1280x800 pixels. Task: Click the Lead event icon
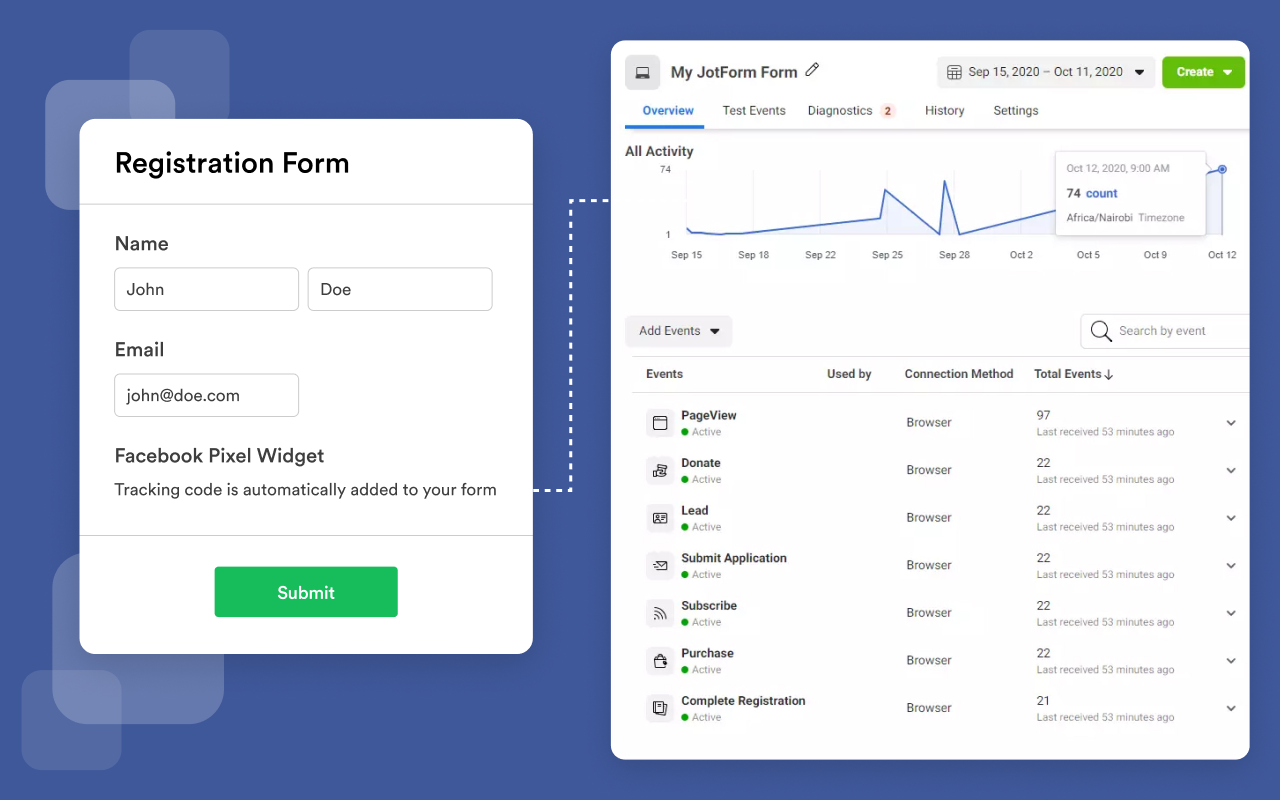[x=659, y=518]
